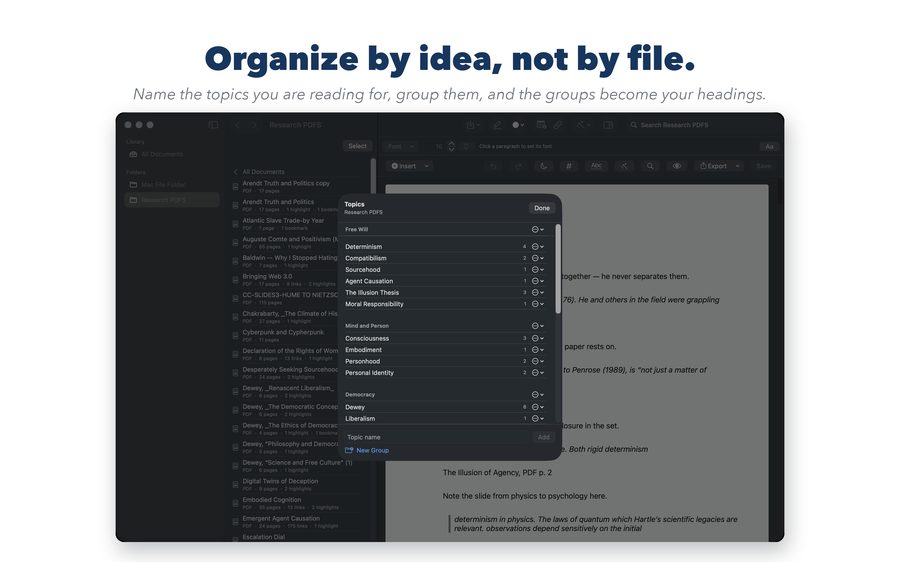Viewport: 900px width, 562px height.
Task: Click the magnifier find icon in the editor toolbar
Action: click(x=650, y=166)
